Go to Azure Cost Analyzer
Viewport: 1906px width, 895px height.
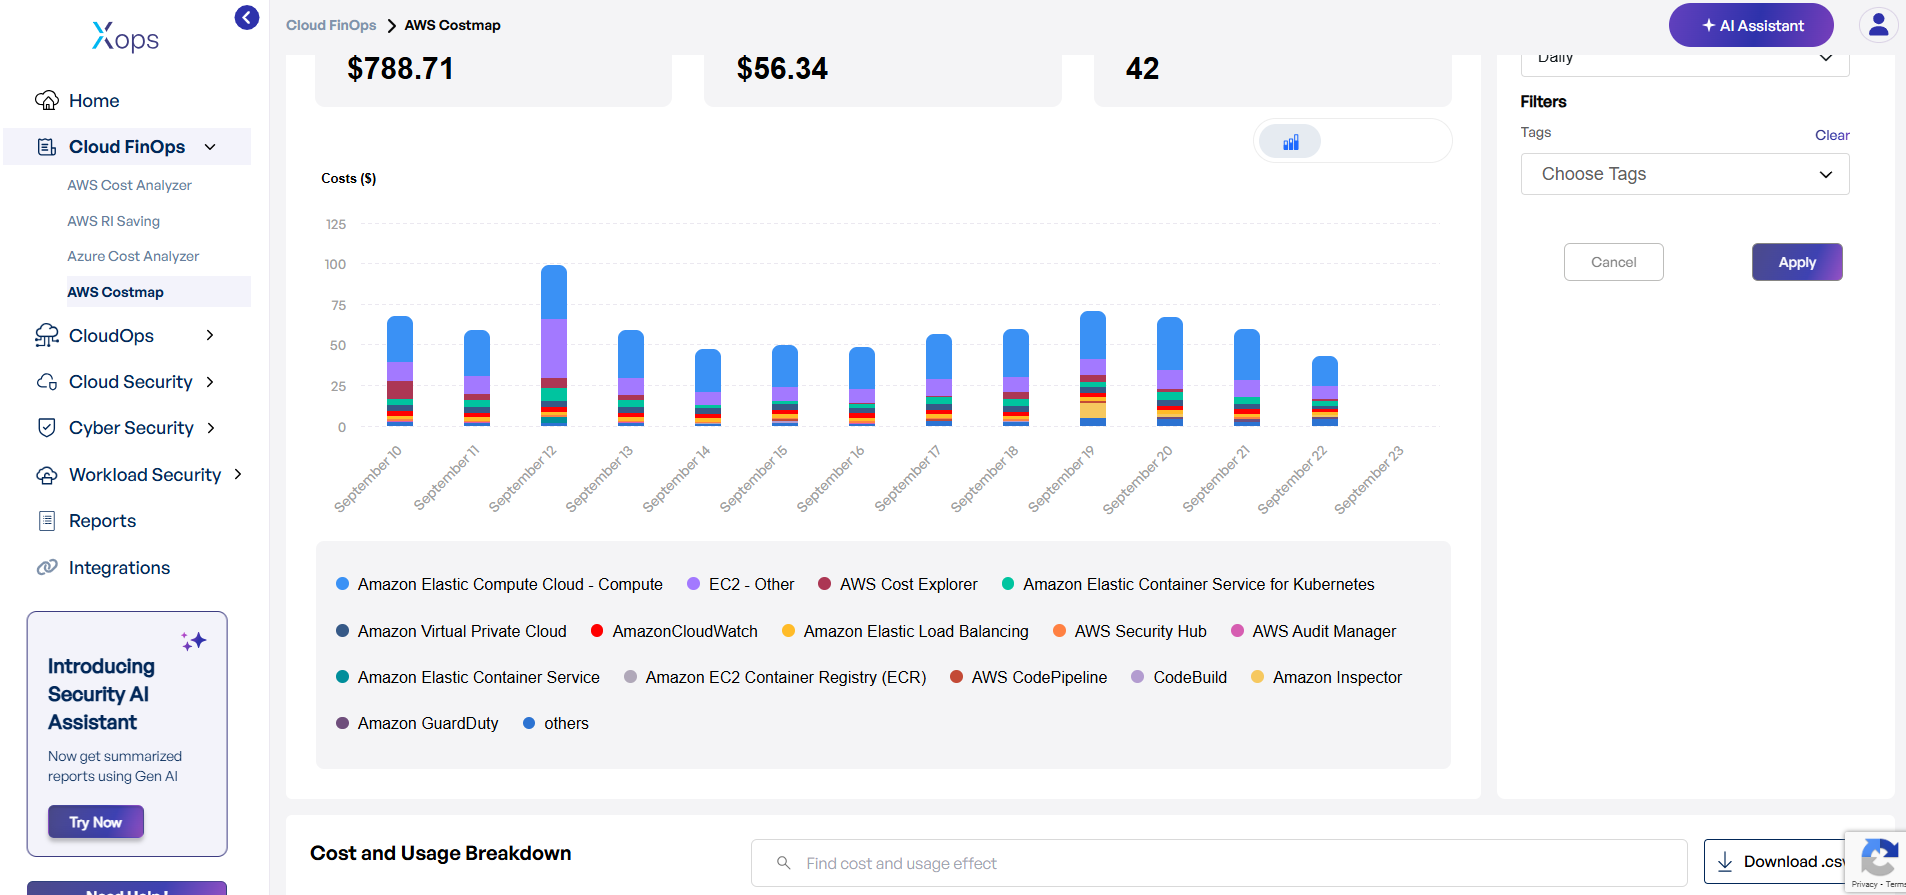133,256
